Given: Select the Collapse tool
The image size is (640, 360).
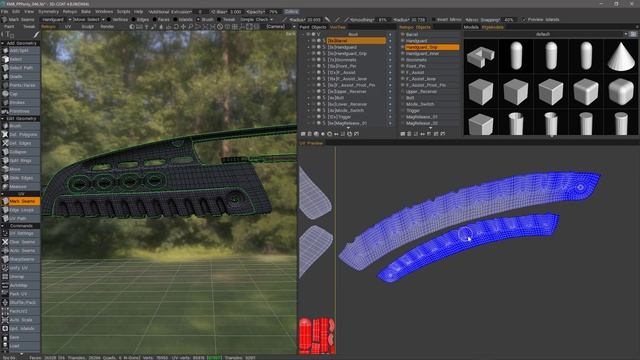Looking at the screenshot, I should coord(20,152).
